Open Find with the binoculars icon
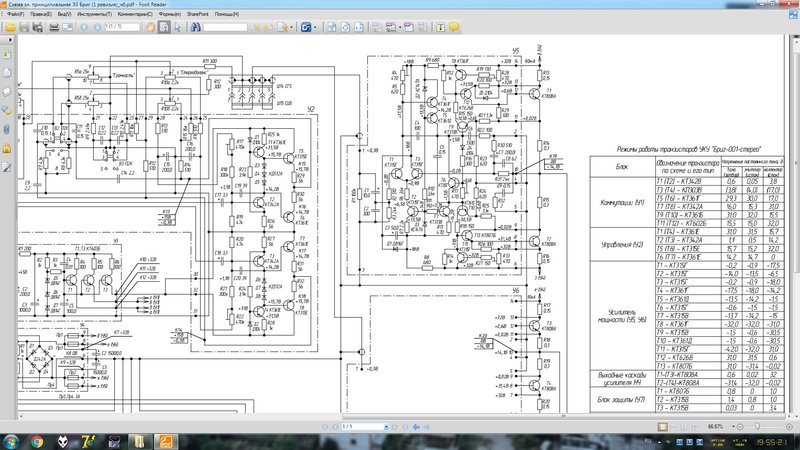The width and height of the screenshot is (800, 450). (195, 27)
